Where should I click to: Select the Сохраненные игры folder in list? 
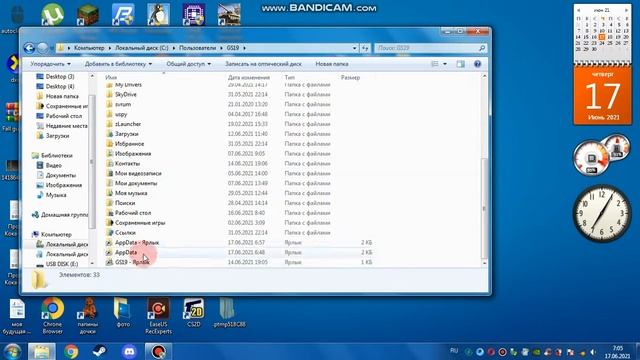pos(136,223)
